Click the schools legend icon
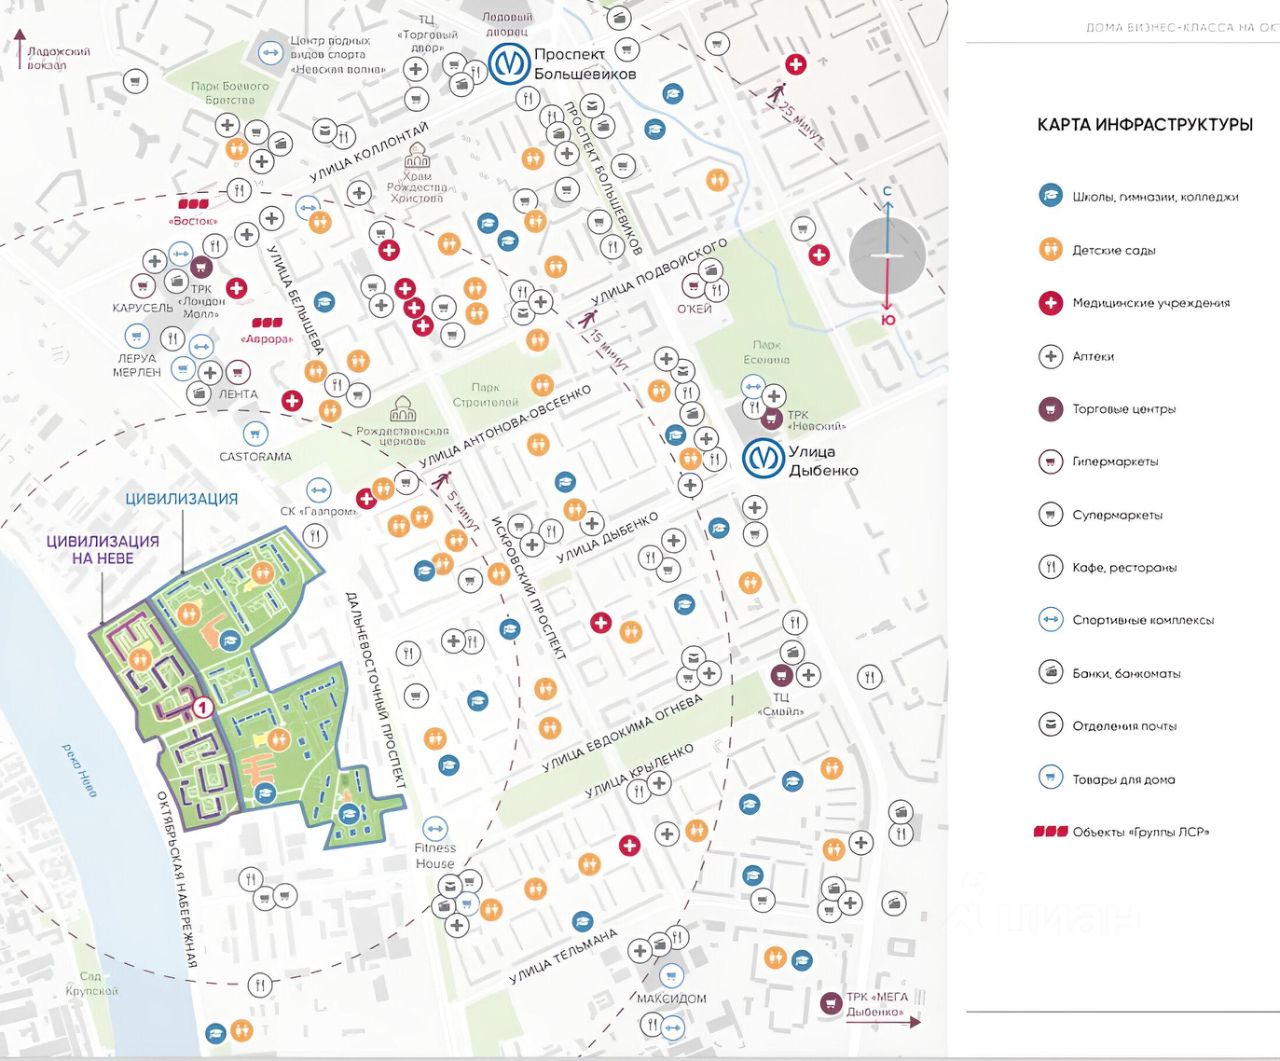Image resolution: width=1280 pixels, height=1061 pixels. [x=1050, y=196]
